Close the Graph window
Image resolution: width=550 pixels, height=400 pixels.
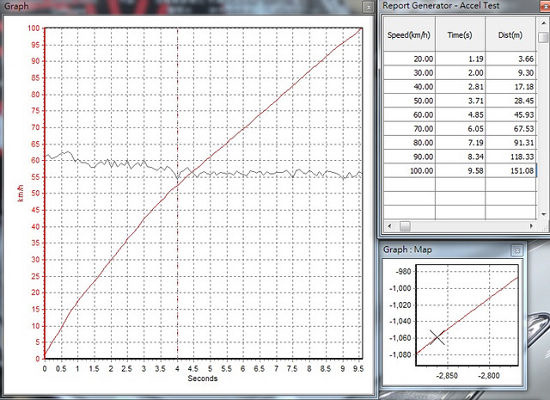368,7
